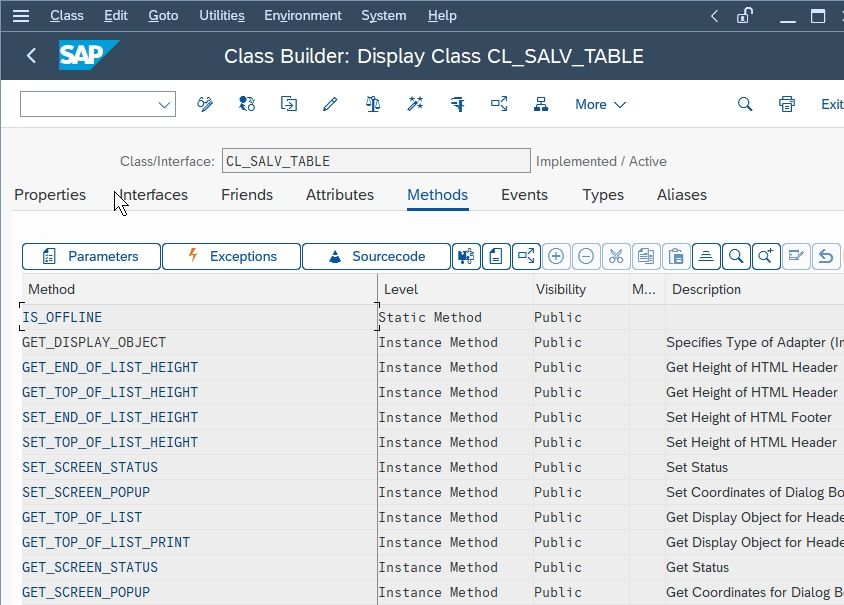Viewport: 844px width, 605px height.
Task: Click the SAP back arrow beside logo
Action: (31, 55)
